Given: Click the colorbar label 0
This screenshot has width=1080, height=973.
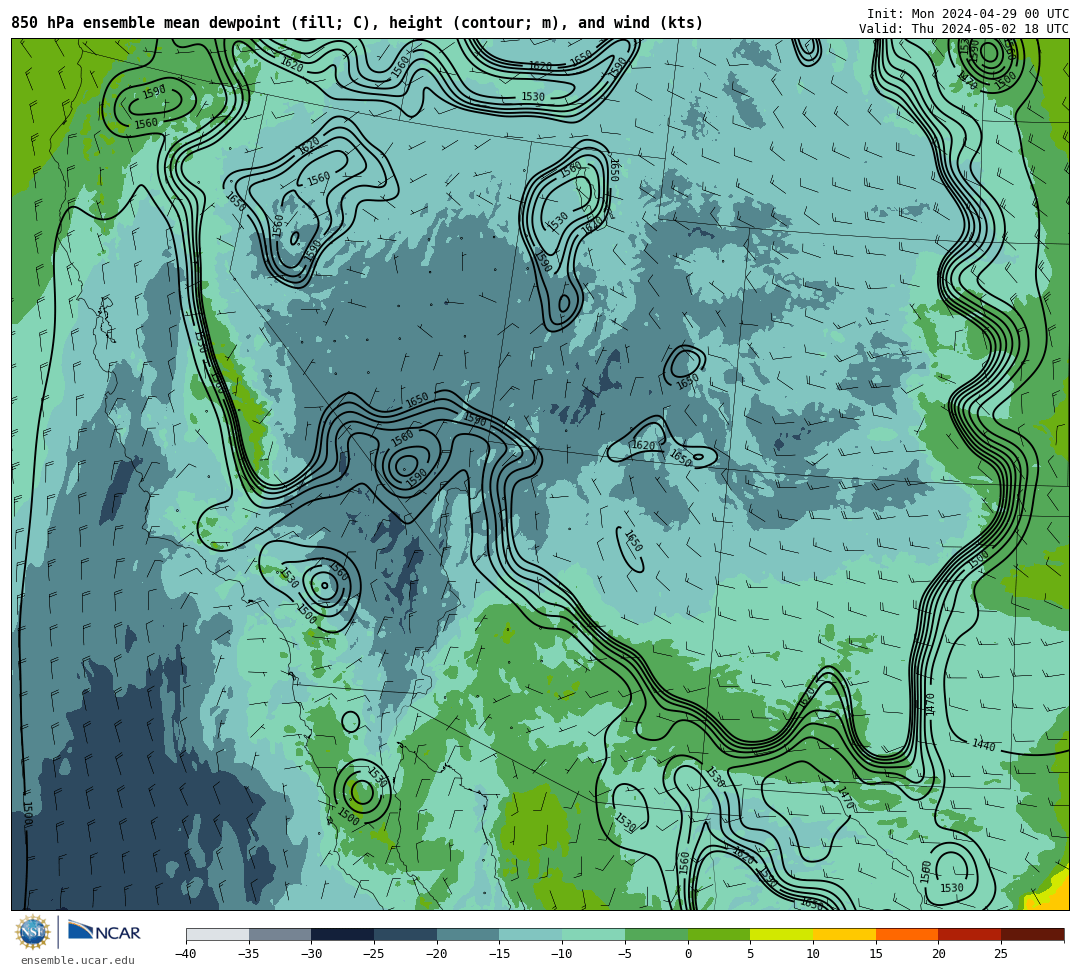Looking at the screenshot, I should [688, 954].
